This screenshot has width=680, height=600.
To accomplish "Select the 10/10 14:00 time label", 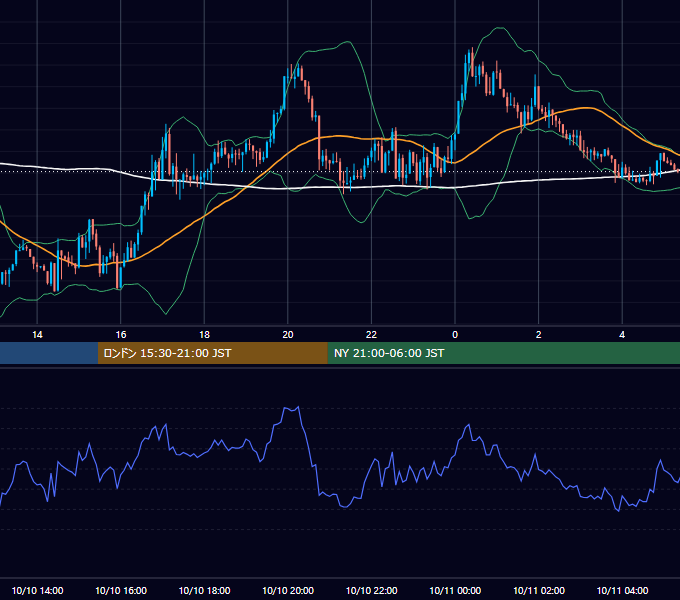I will [37, 590].
